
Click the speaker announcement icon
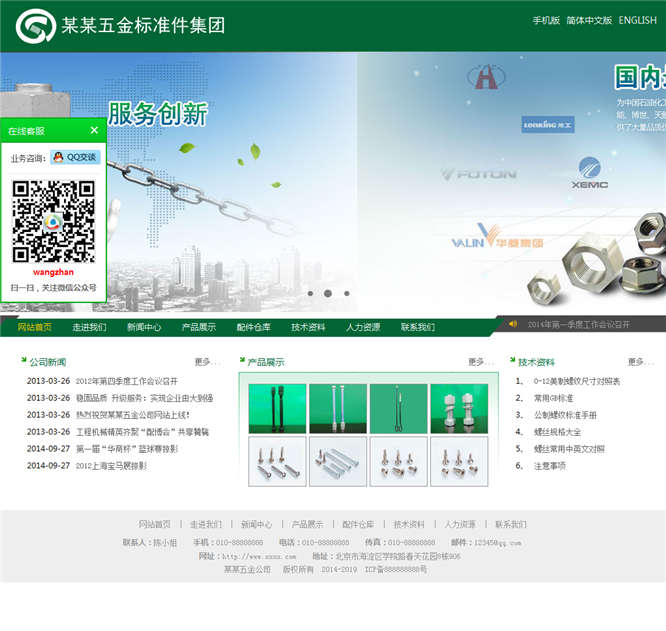[513, 324]
